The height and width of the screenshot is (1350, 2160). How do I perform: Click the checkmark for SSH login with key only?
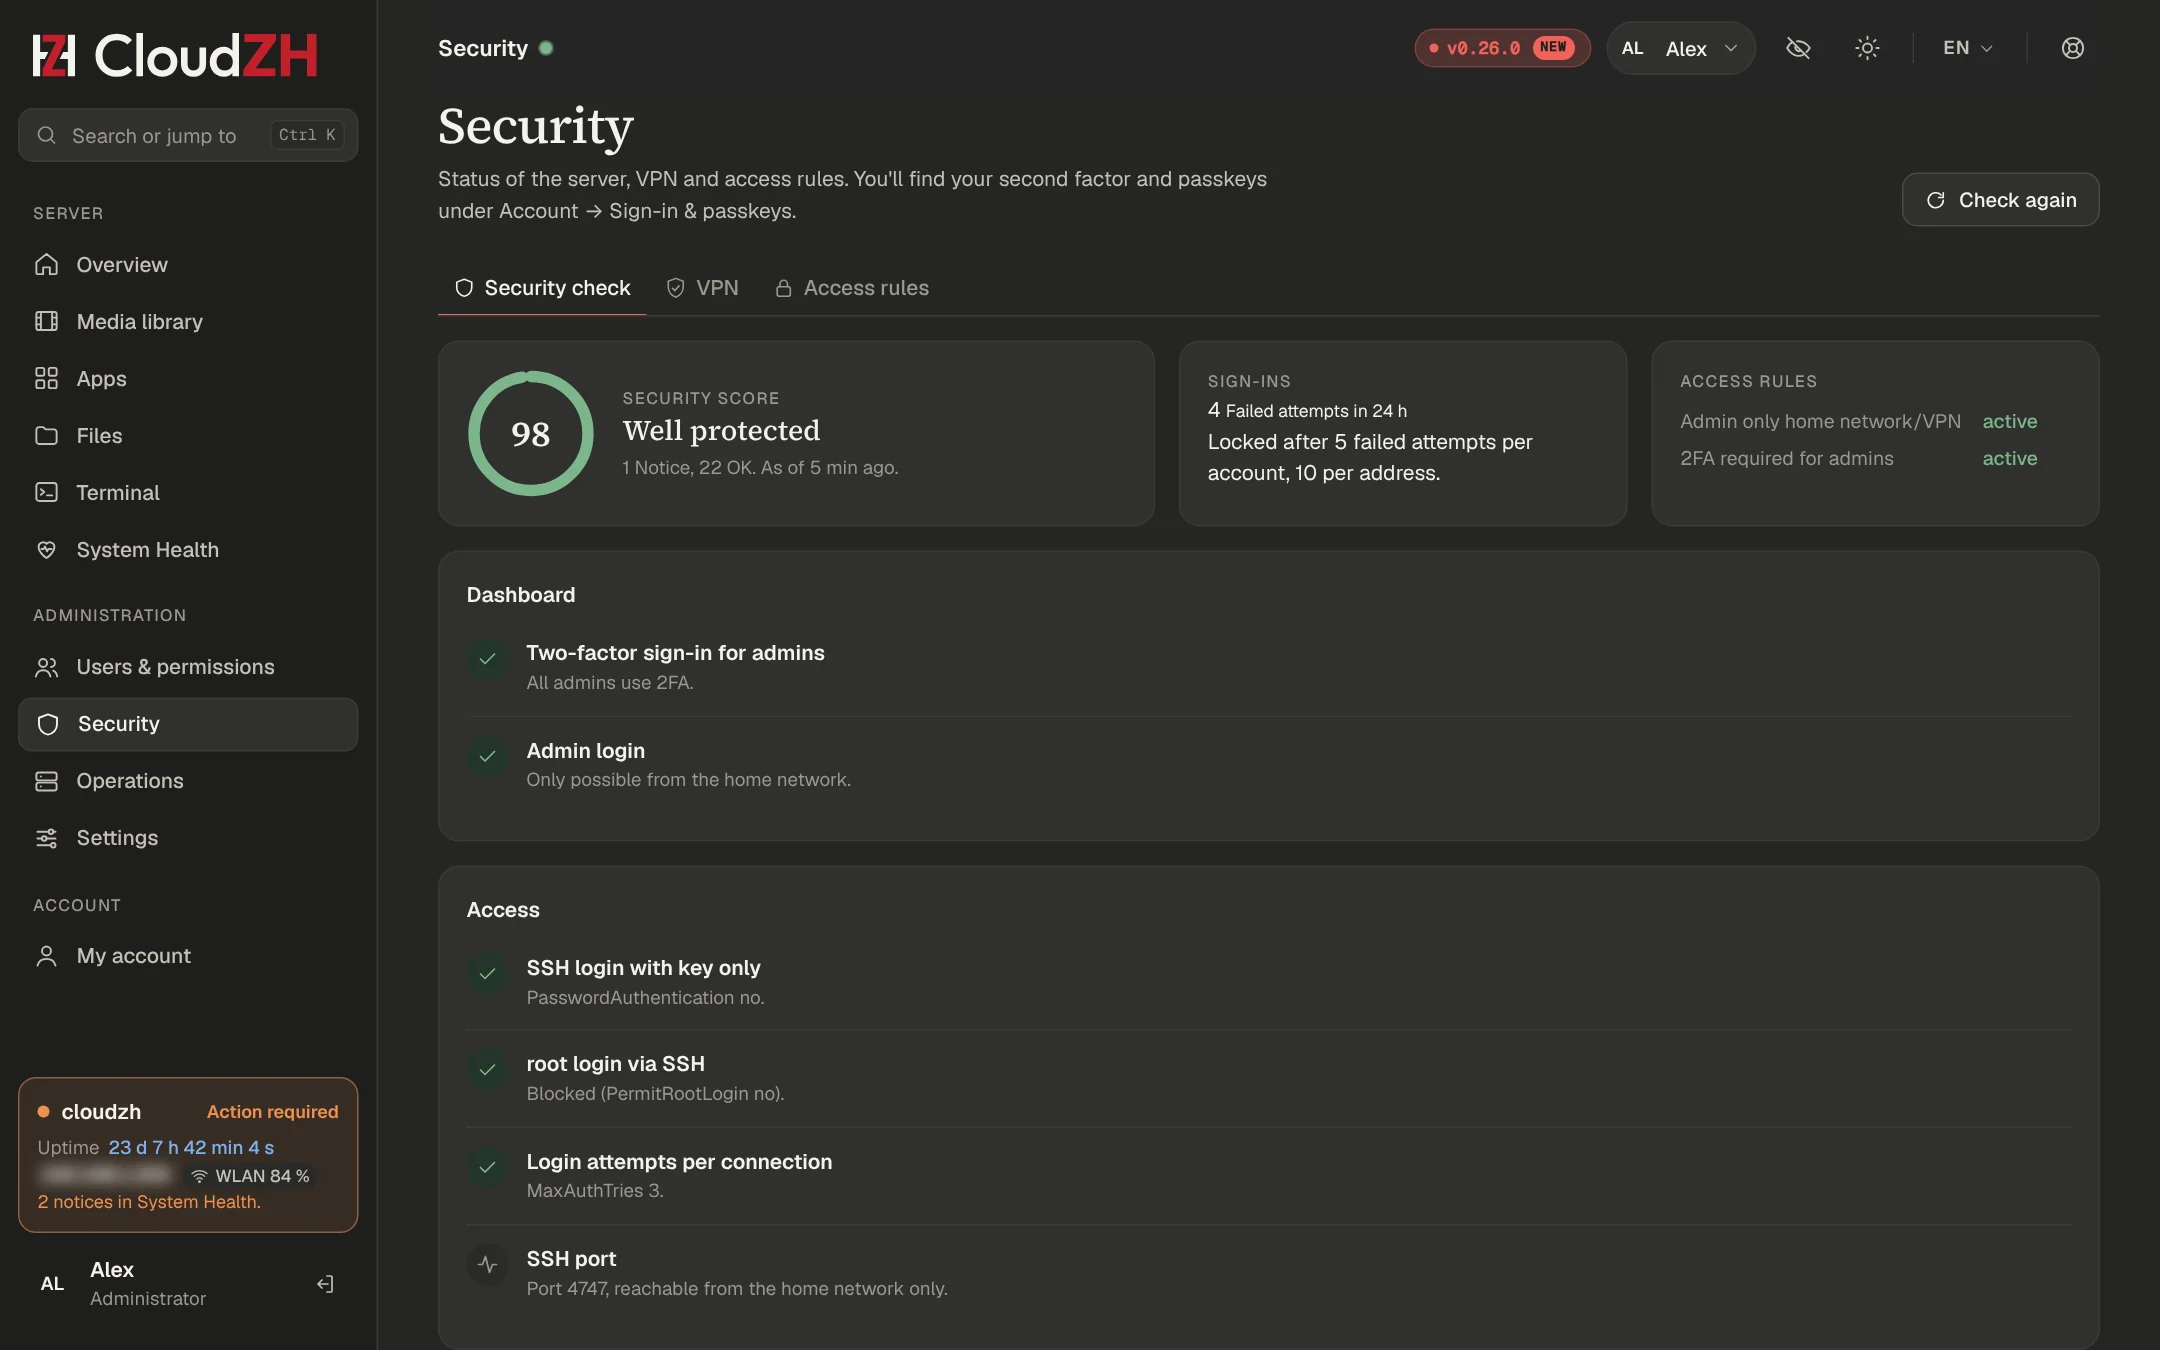coord(487,974)
